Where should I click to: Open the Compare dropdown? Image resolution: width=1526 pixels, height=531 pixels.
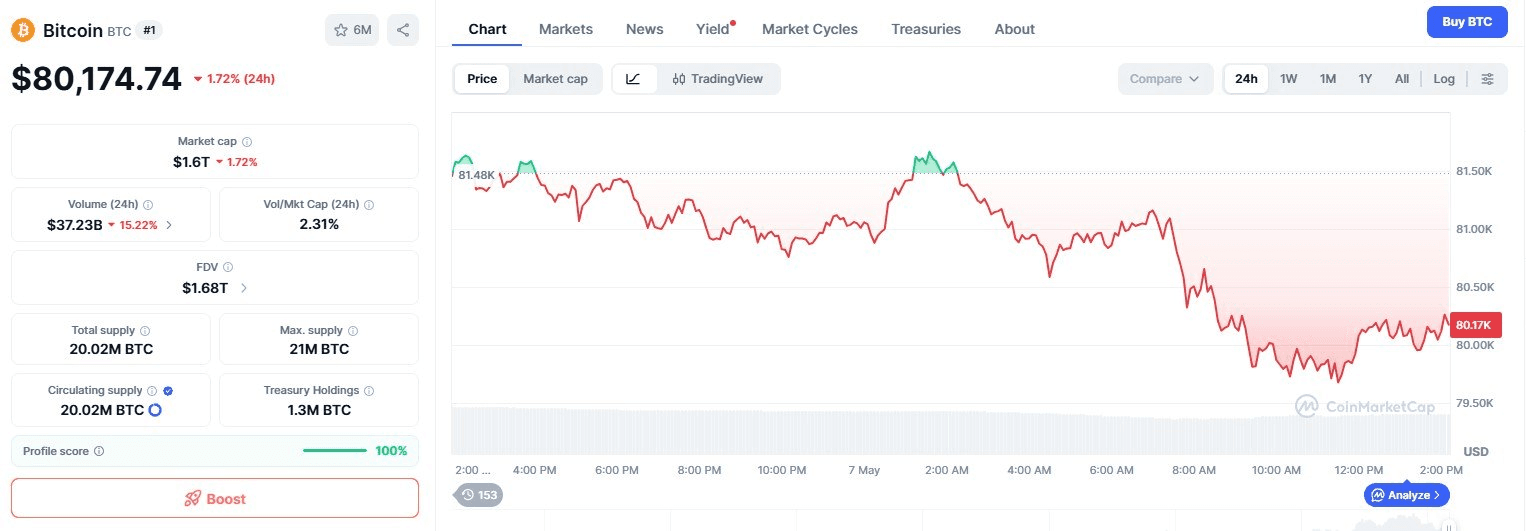(x=1165, y=79)
